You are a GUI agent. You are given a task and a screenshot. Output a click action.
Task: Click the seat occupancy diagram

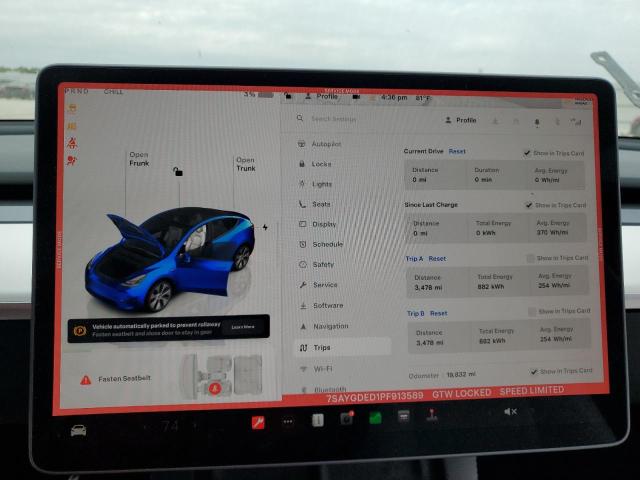click(222, 376)
